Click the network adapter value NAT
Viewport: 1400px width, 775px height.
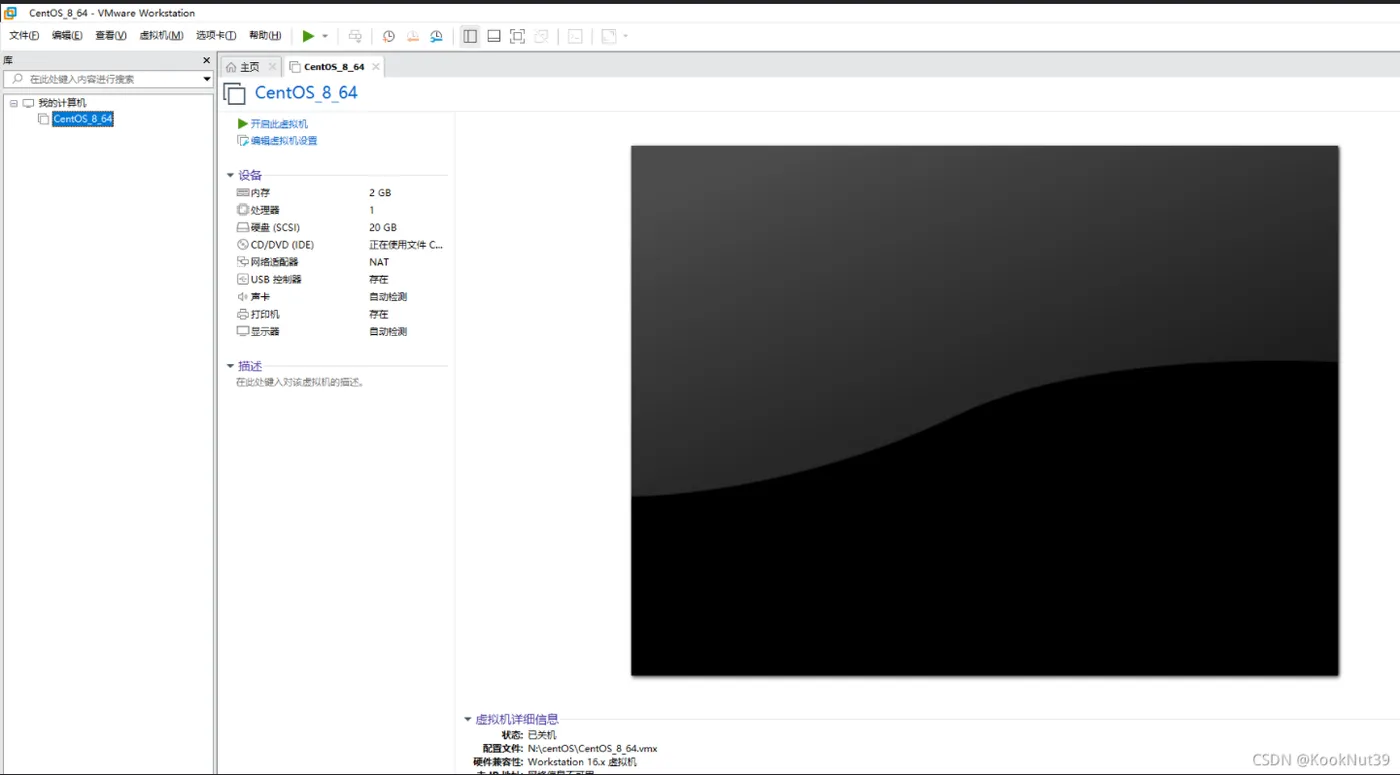tap(379, 262)
